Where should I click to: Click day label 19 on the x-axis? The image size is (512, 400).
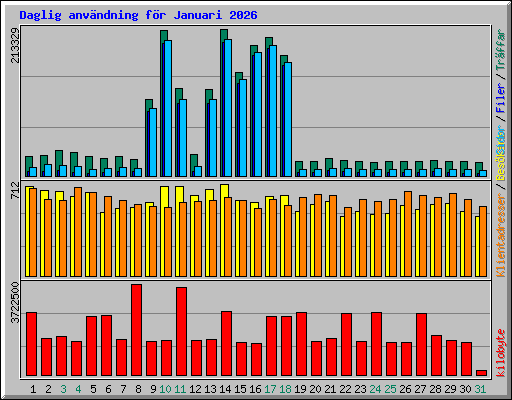click(x=300, y=389)
